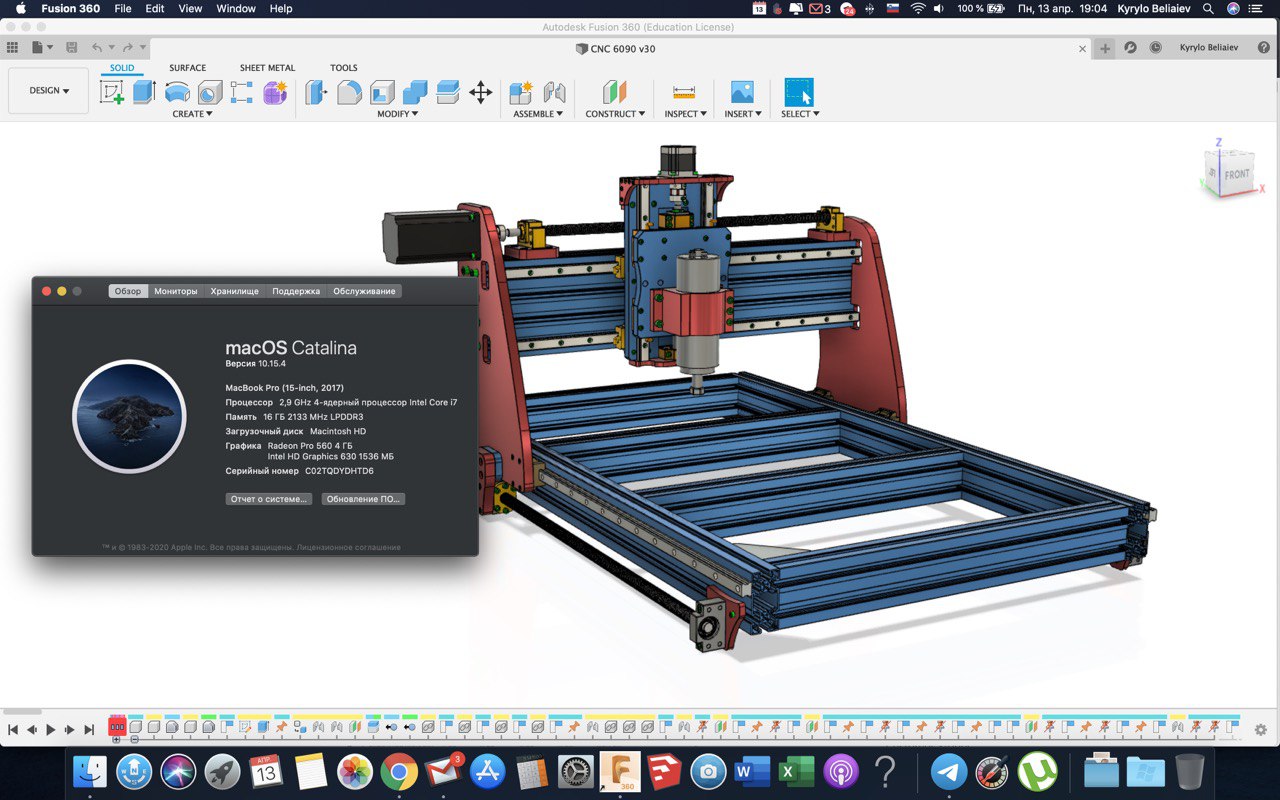
Task: Select the Extrude tool
Action: point(145,93)
